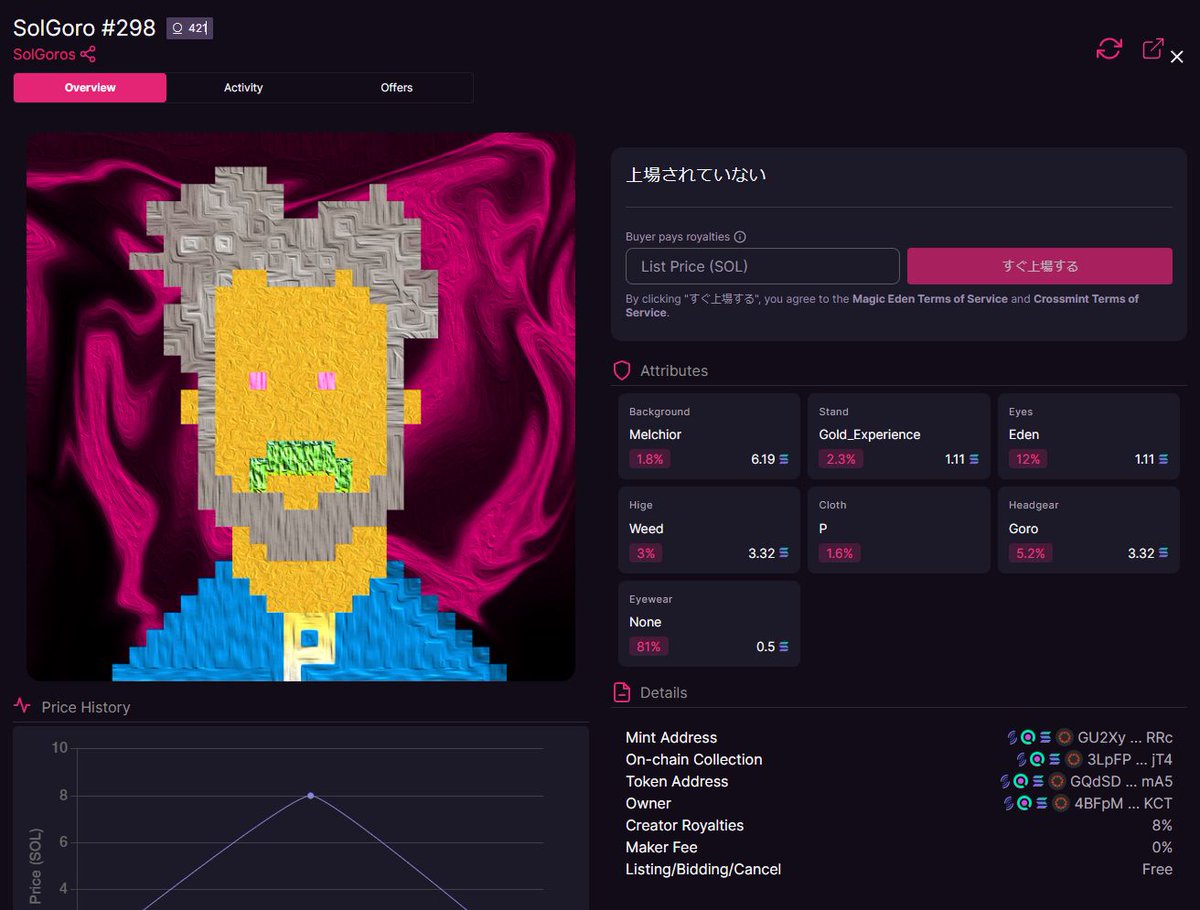Switch to the Activity tab

(x=243, y=88)
